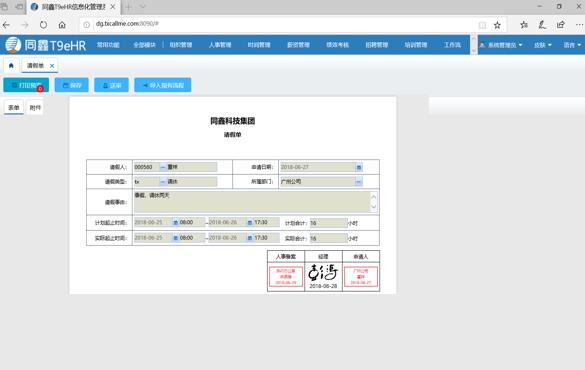Open the calendar picker for 申请日期

click(x=359, y=167)
